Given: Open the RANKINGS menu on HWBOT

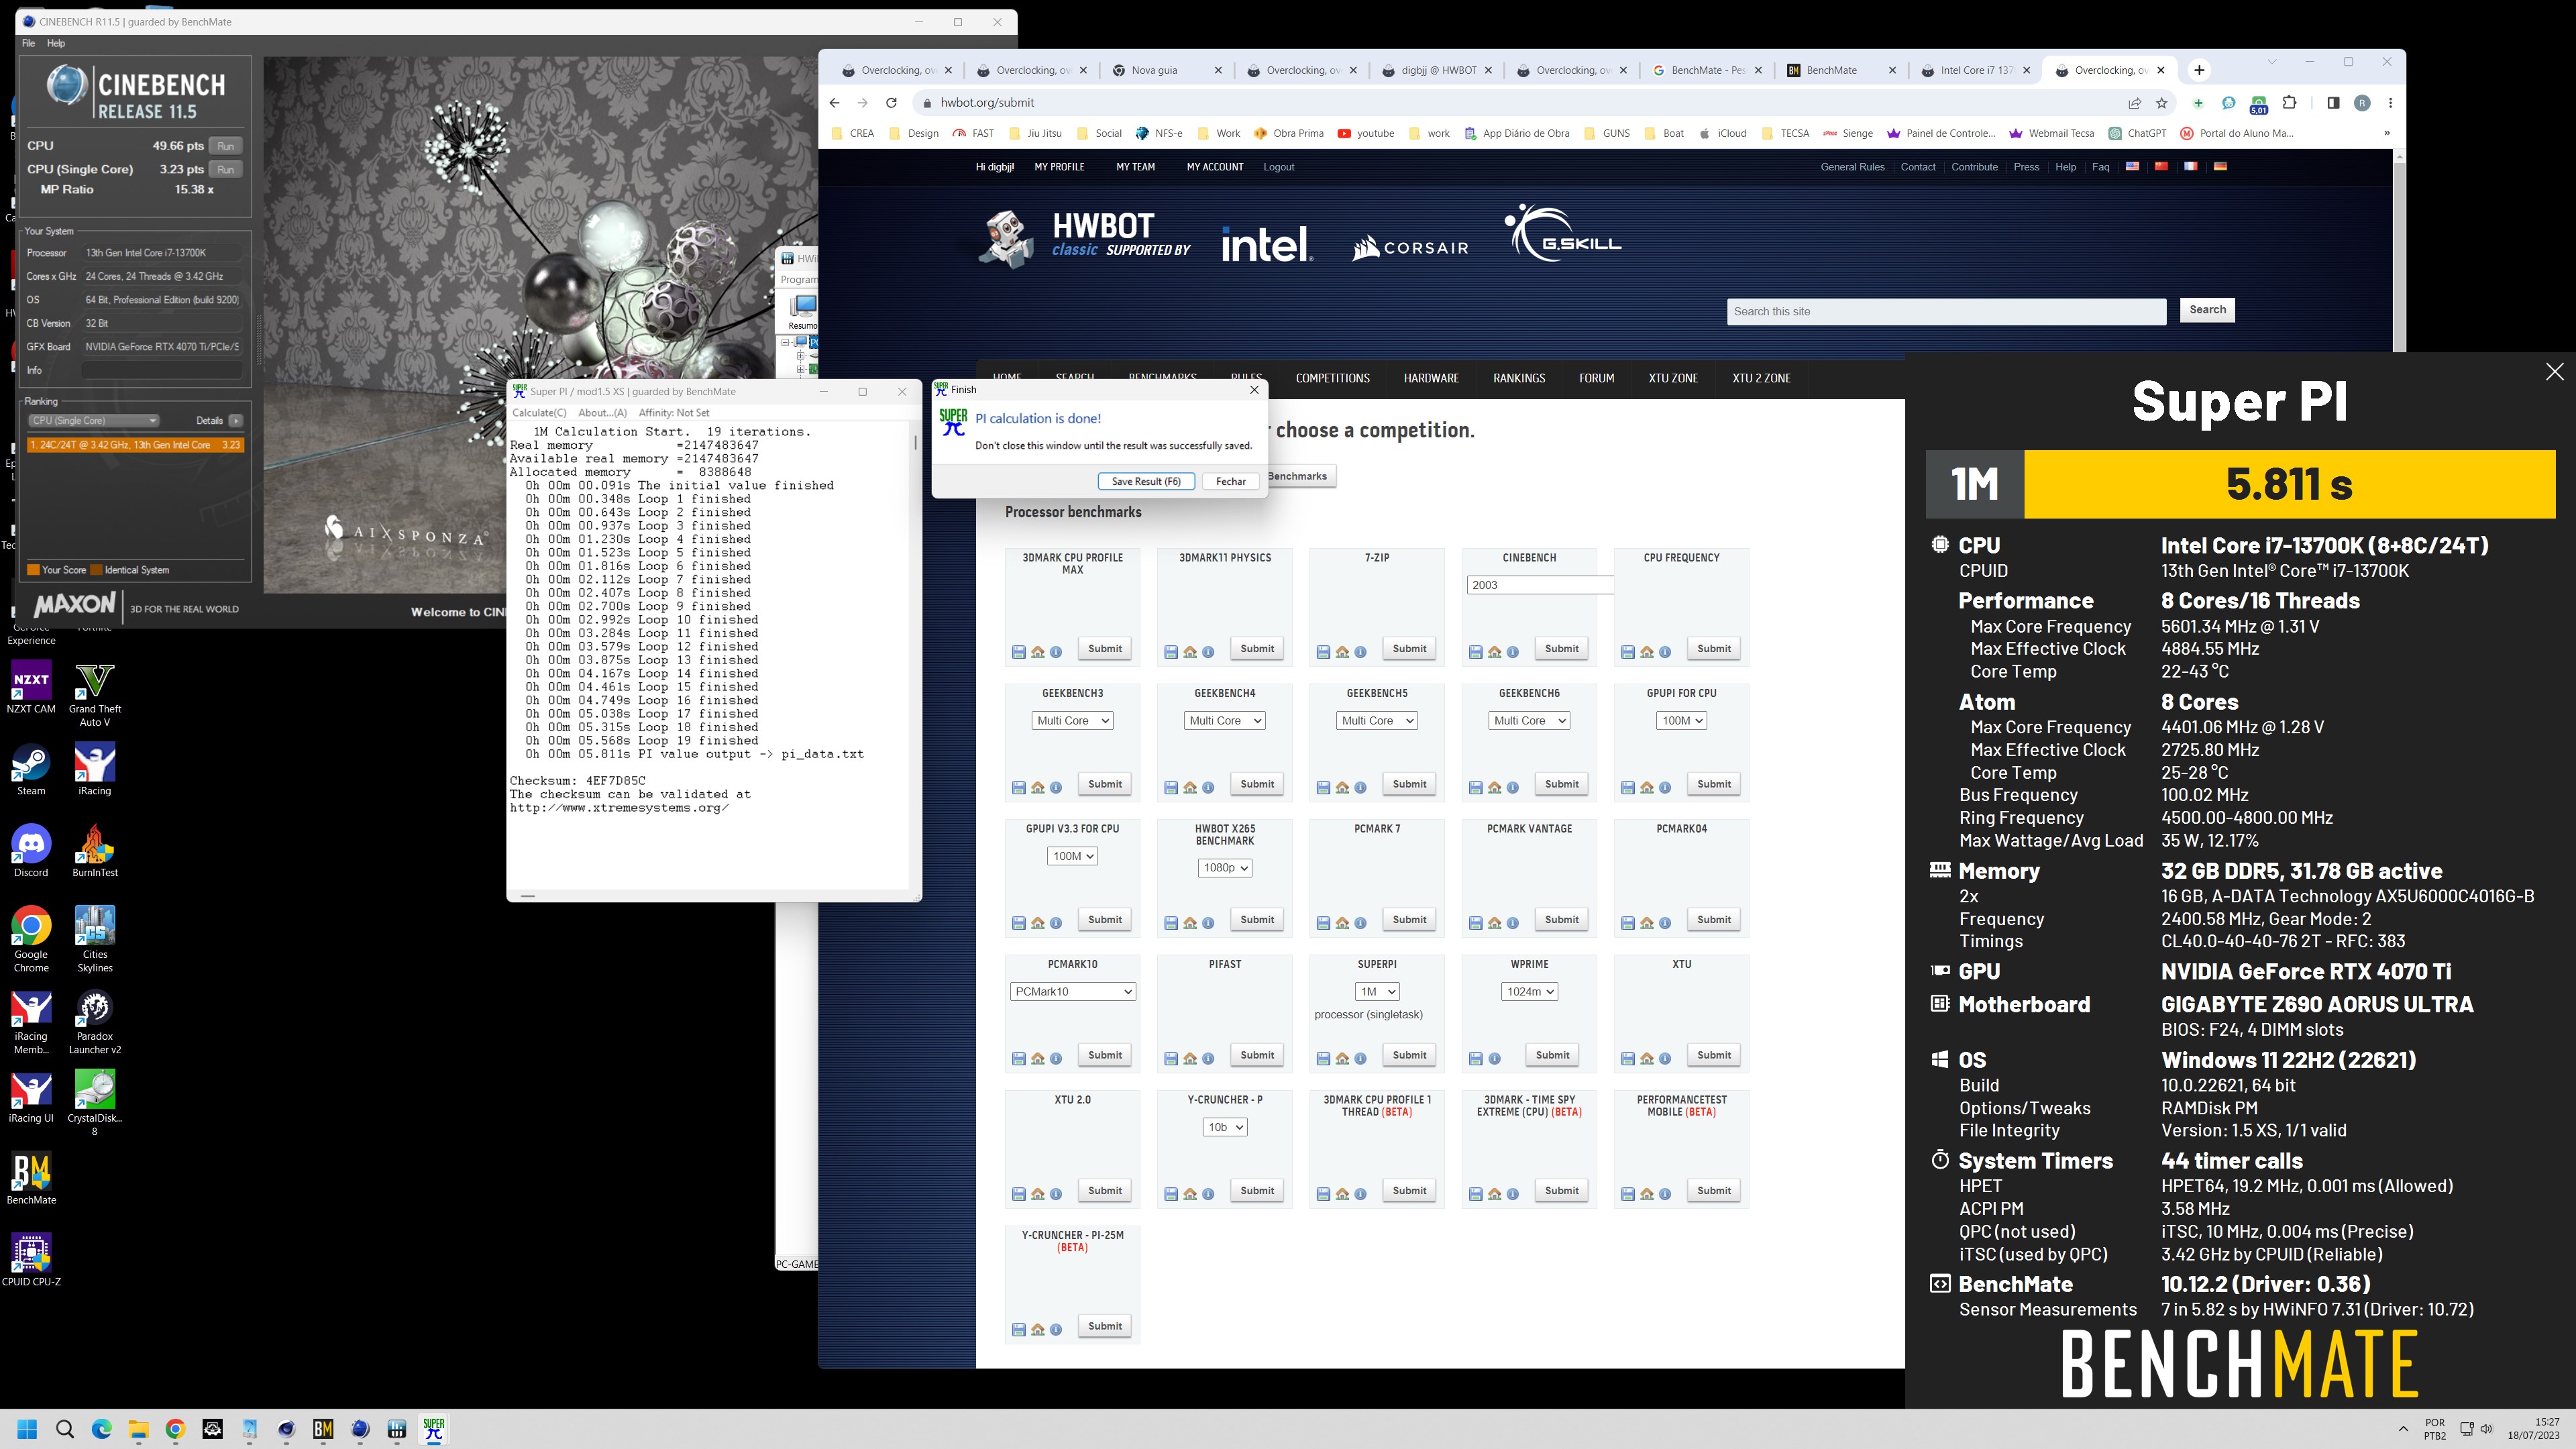Looking at the screenshot, I should (x=1519, y=379).
